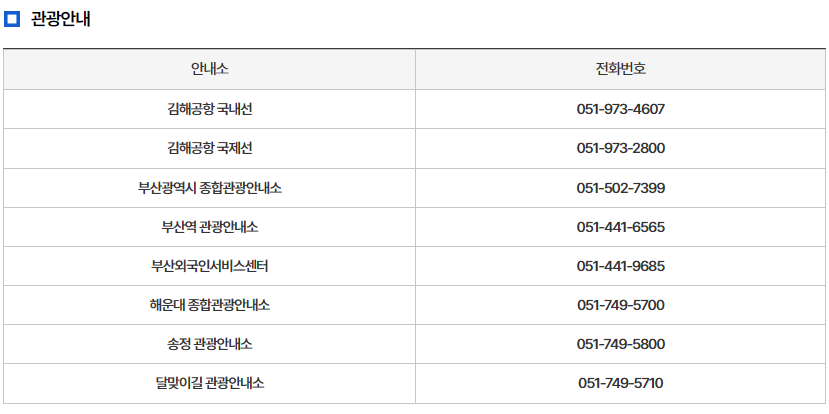829x414 pixels.
Task: Click phone number 051-749-5700
Action: (x=621, y=305)
